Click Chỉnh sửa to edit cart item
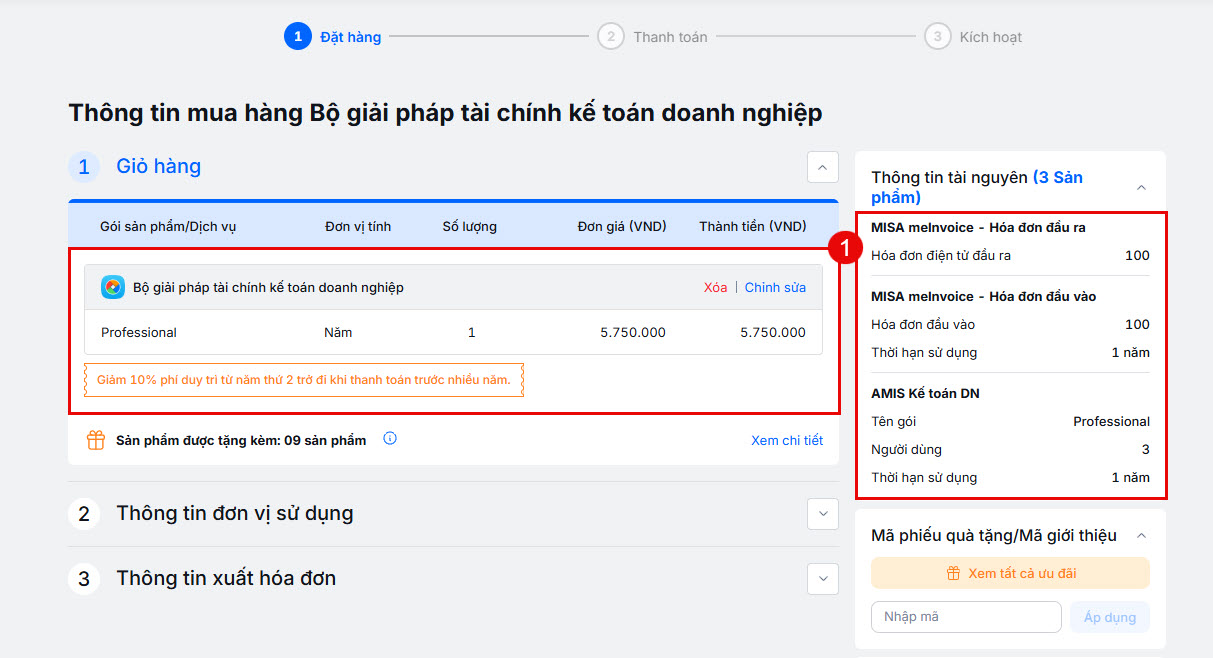The height and width of the screenshot is (658, 1213). coord(775,287)
